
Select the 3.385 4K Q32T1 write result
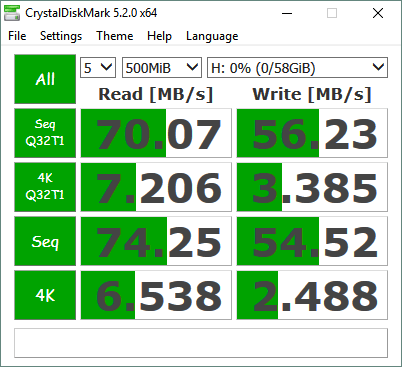point(312,187)
